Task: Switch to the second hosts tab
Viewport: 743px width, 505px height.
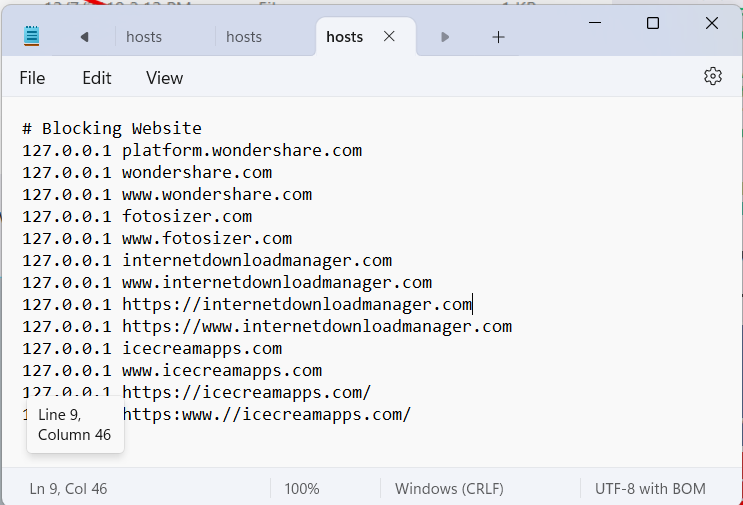Action: [x=244, y=37]
